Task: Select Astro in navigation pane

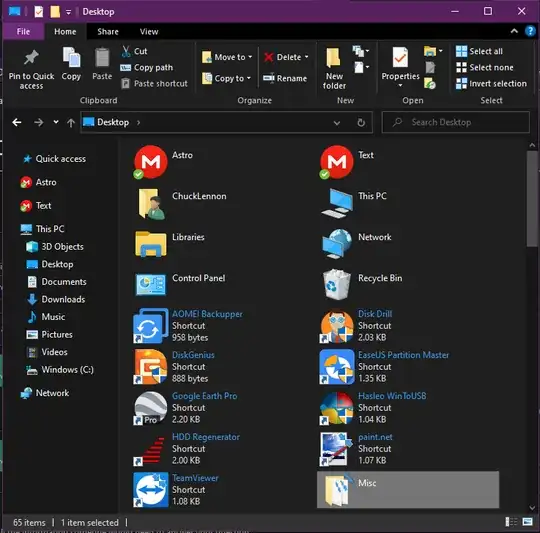Action: 38,182
